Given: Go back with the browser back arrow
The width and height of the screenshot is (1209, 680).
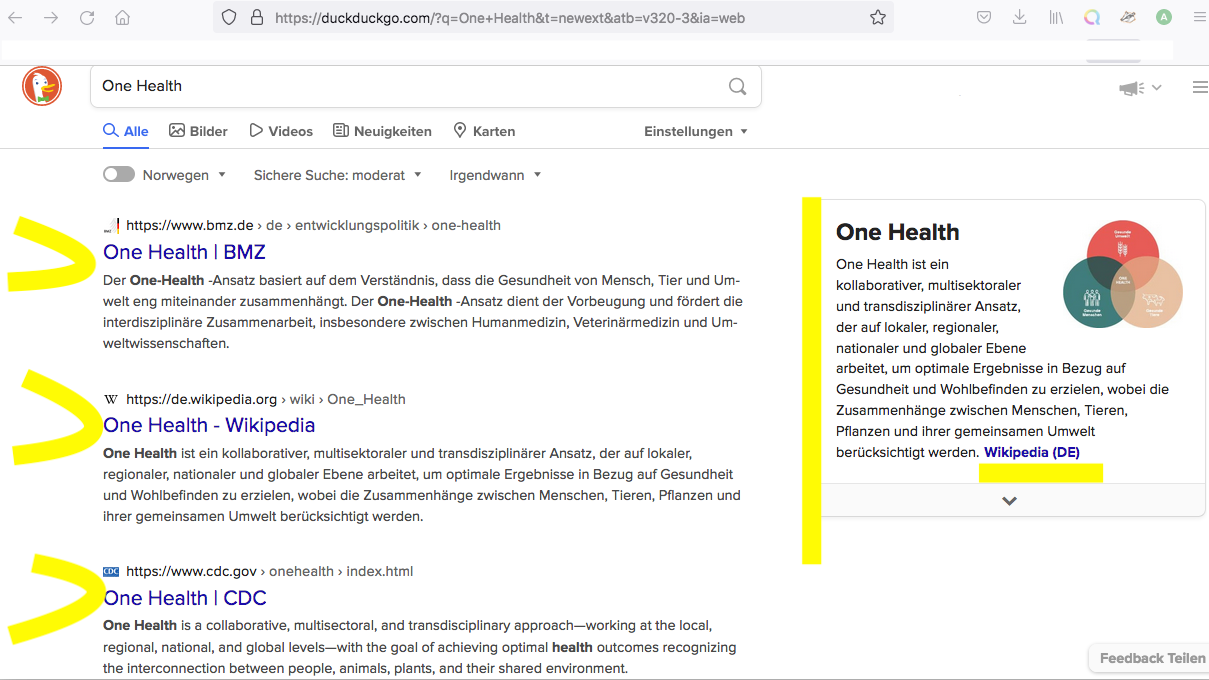Looking at the screenshot, I should (x=16, y=17).
